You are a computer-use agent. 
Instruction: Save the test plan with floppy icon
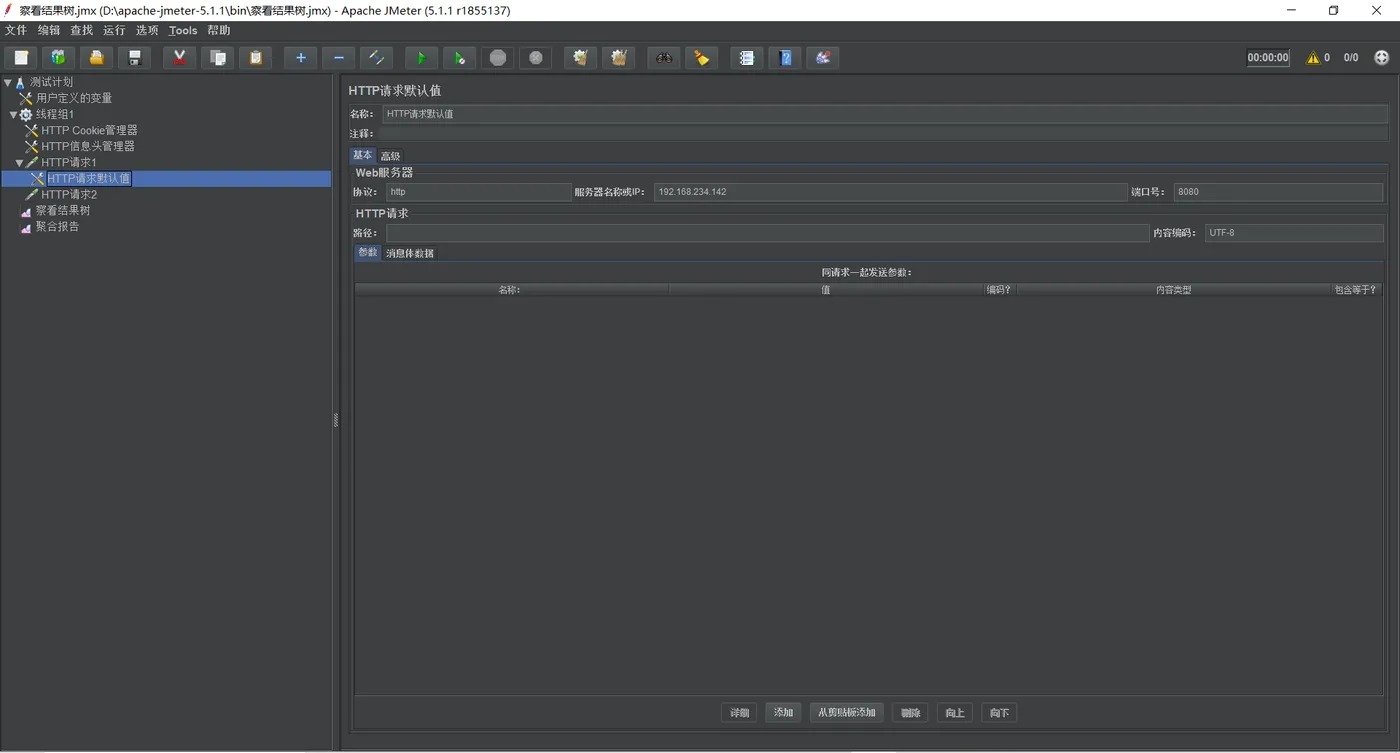(x=134, y=58)
